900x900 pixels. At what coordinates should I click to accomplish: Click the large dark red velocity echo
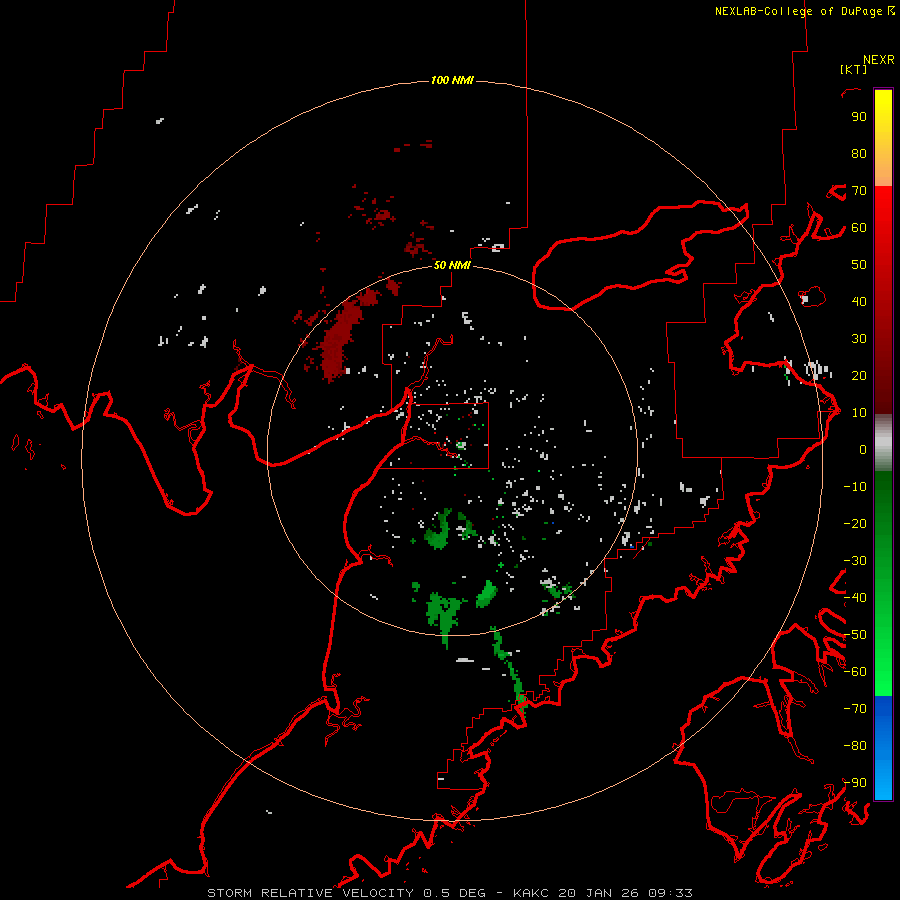pyautogui.click(x=340, y=339)
